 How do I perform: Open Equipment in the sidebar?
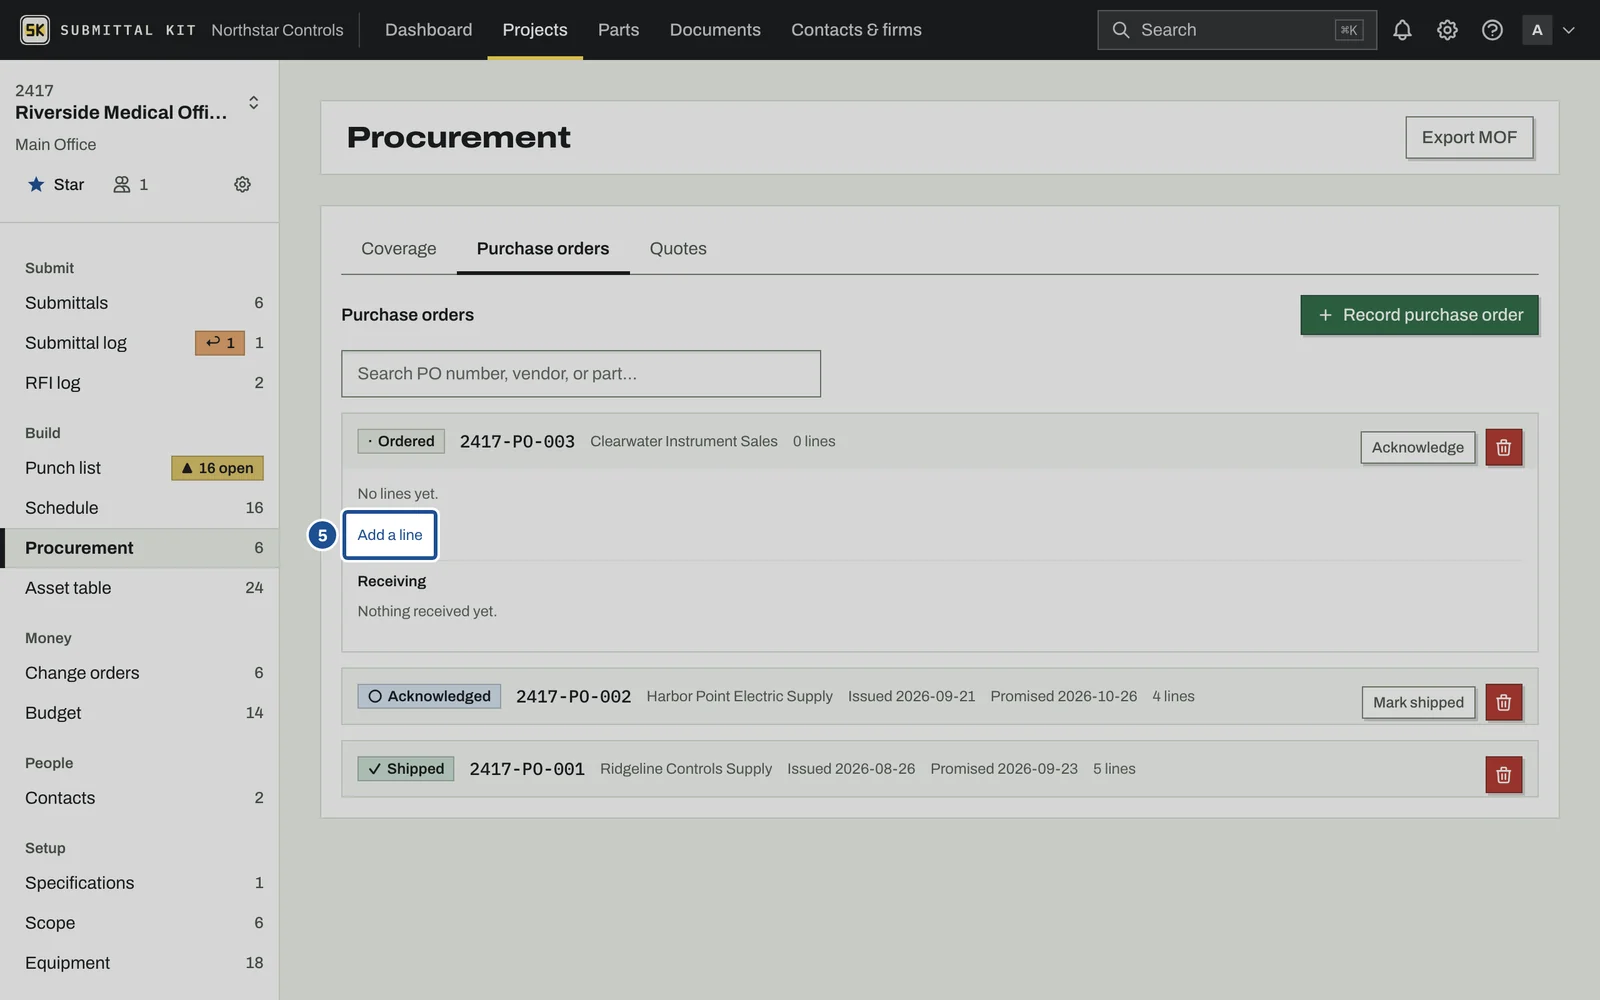click(140, 963)
